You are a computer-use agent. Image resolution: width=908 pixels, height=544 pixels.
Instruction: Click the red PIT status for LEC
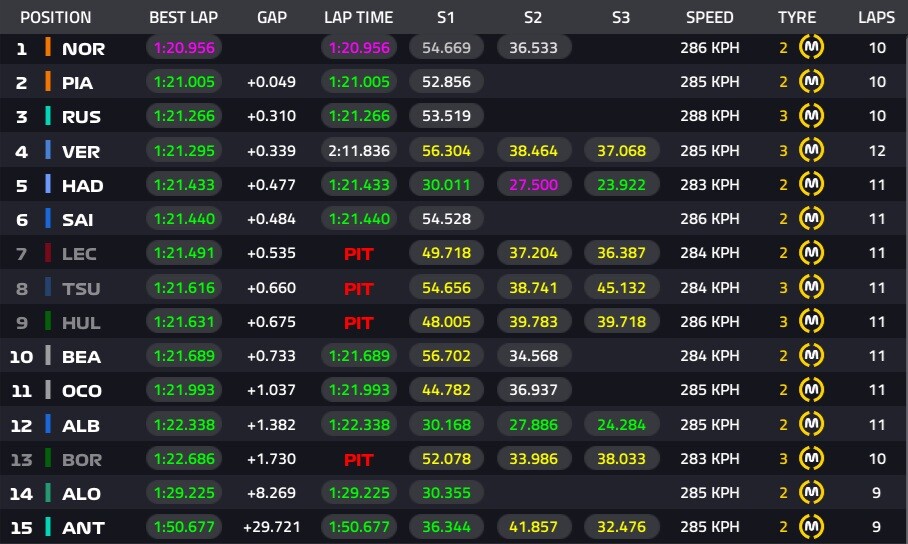click(358, 253)
